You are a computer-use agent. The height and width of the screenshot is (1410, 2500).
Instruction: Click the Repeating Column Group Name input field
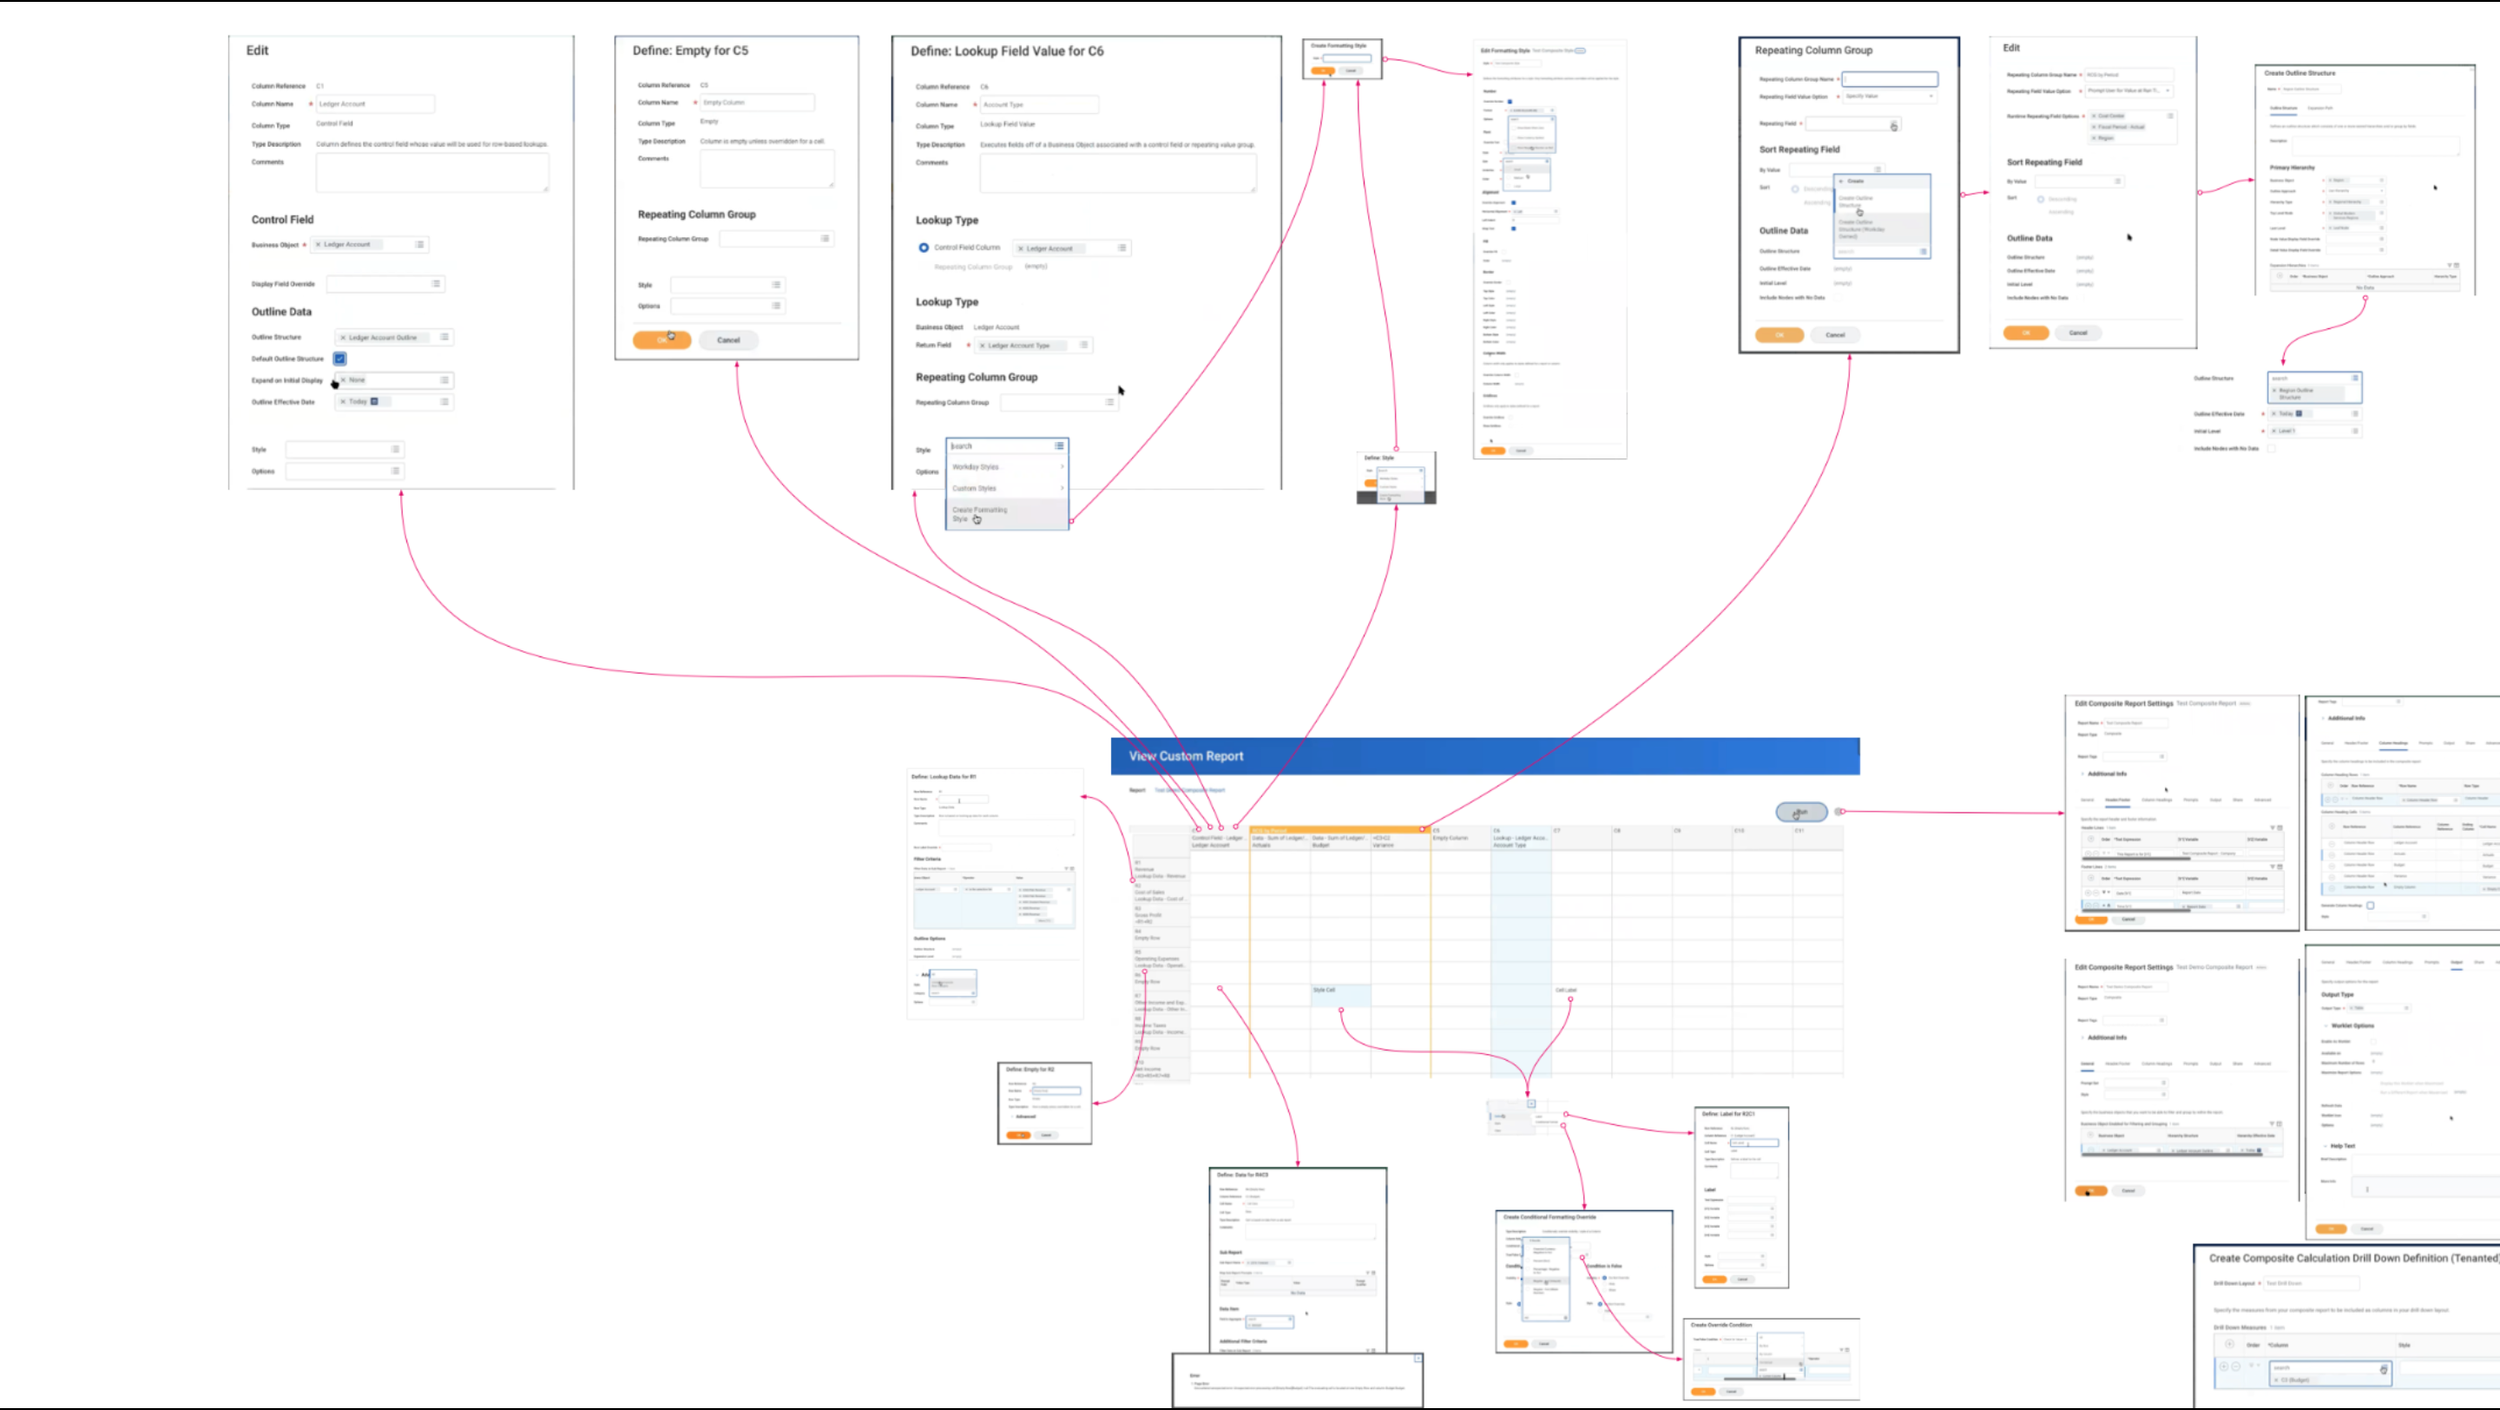point(1890,79)
